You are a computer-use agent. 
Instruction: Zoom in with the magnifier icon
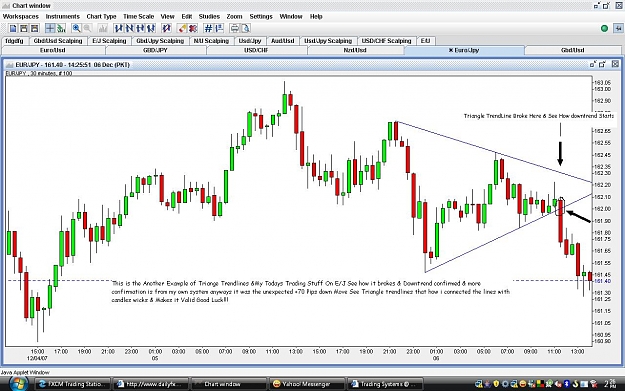[76, 28]
